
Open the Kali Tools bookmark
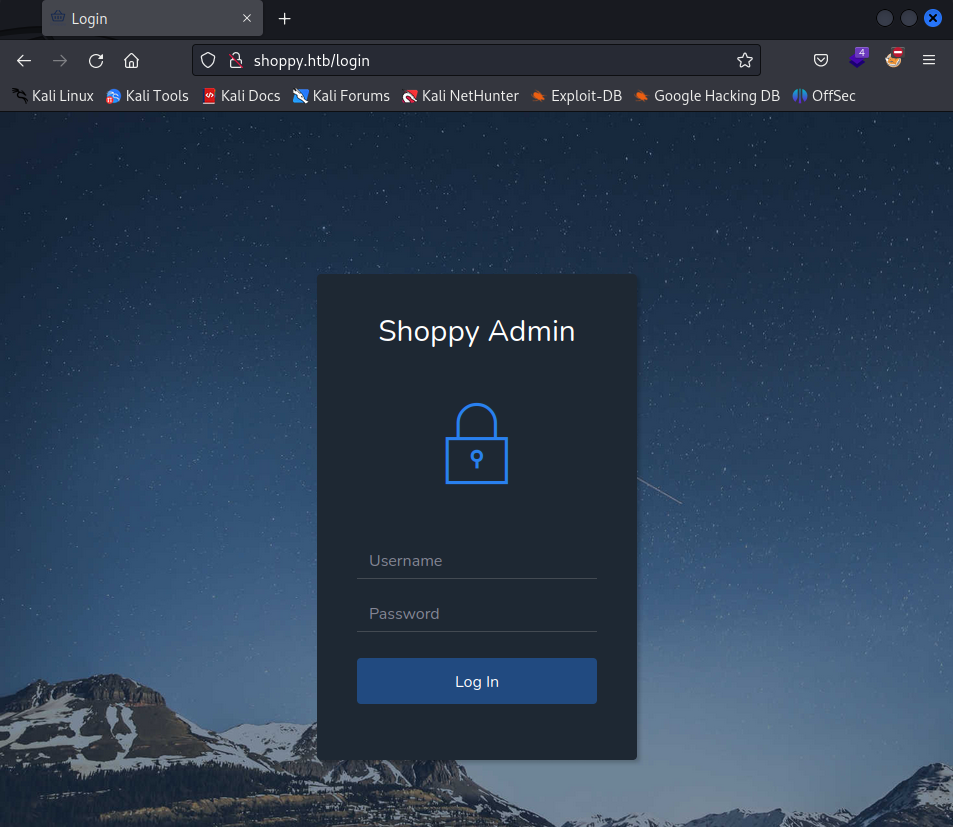147,96
